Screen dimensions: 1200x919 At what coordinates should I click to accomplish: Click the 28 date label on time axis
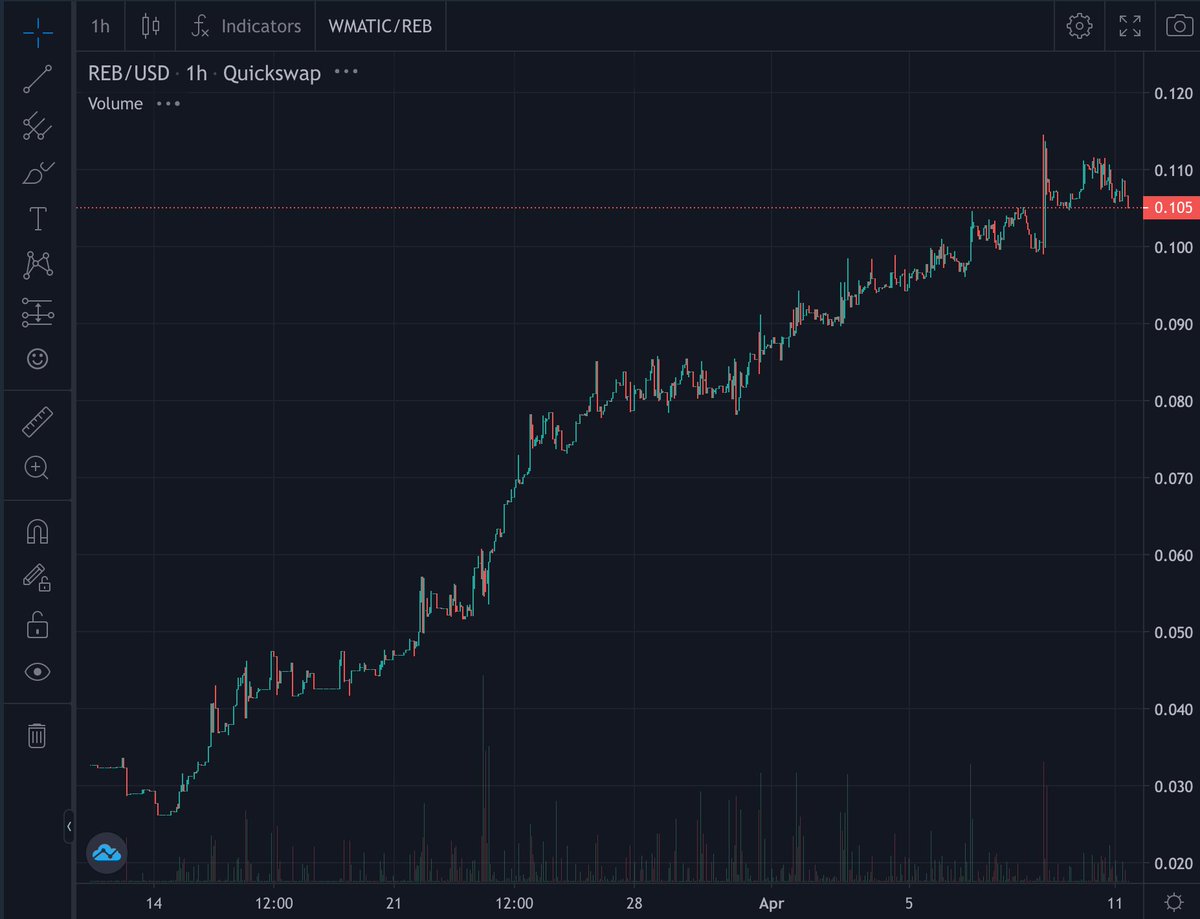[x=634, y=902]
